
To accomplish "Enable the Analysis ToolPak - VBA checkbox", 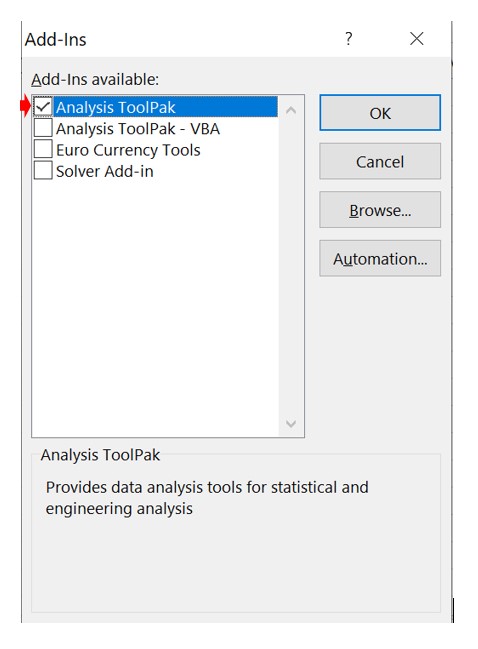I will [43, 128].
